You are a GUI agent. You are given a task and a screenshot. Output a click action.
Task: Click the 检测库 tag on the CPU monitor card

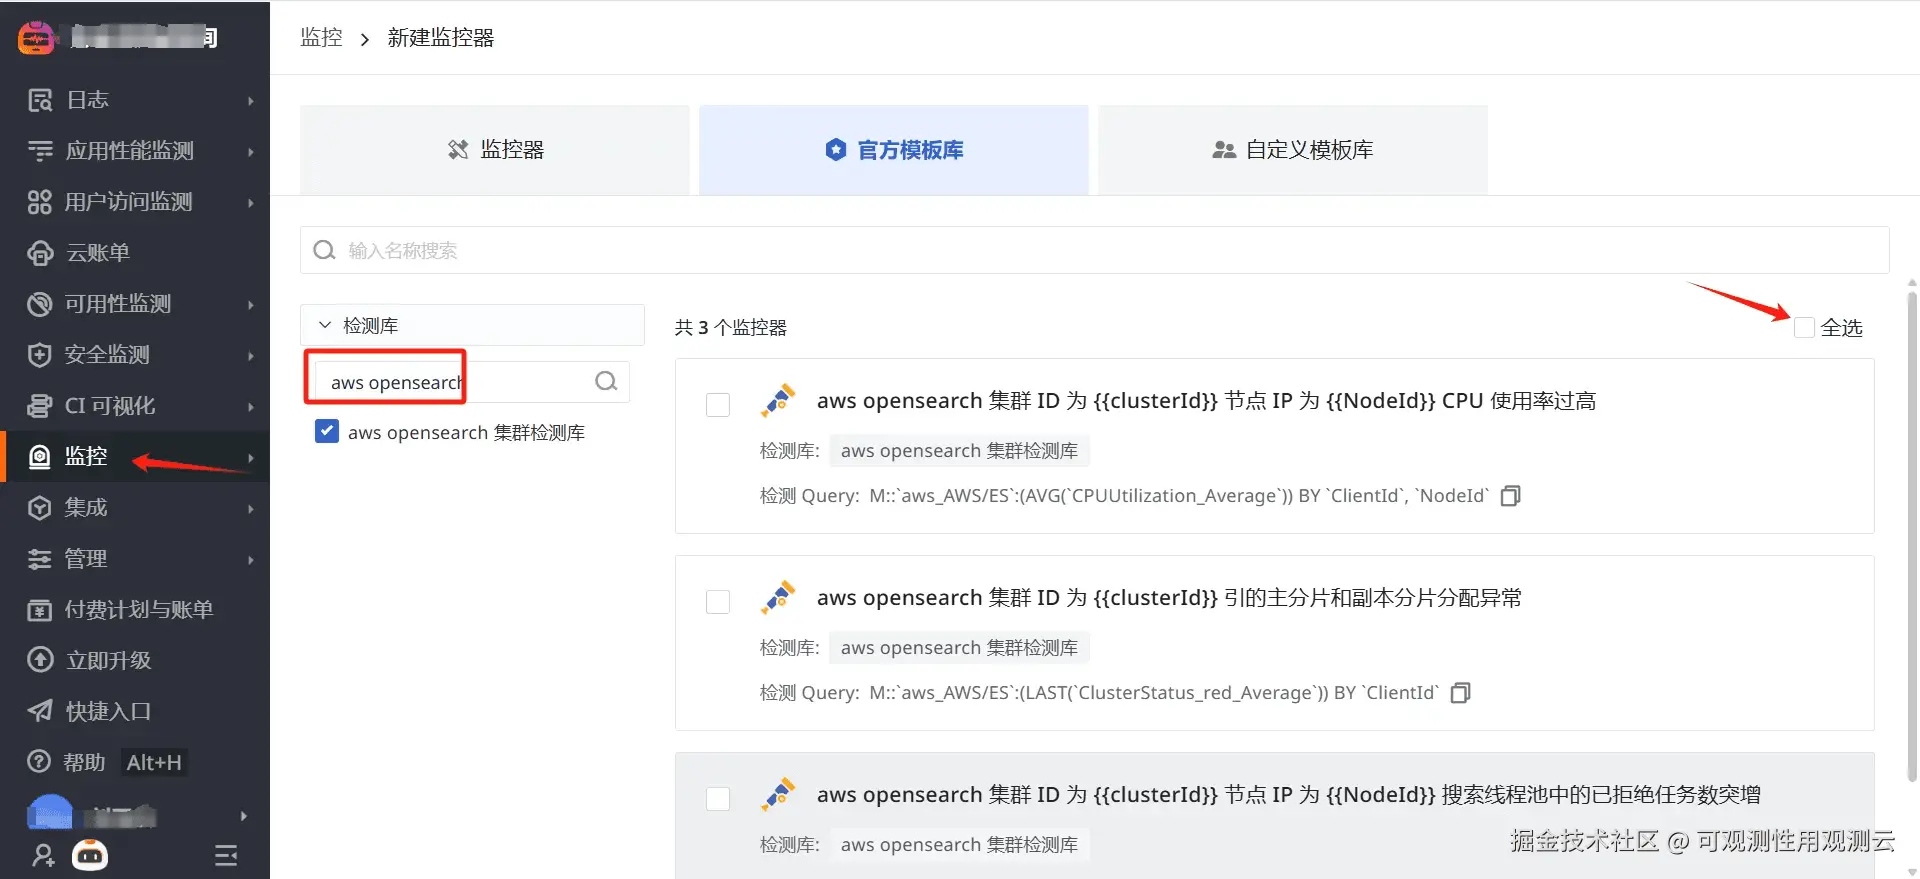click(x=959, y=451)
